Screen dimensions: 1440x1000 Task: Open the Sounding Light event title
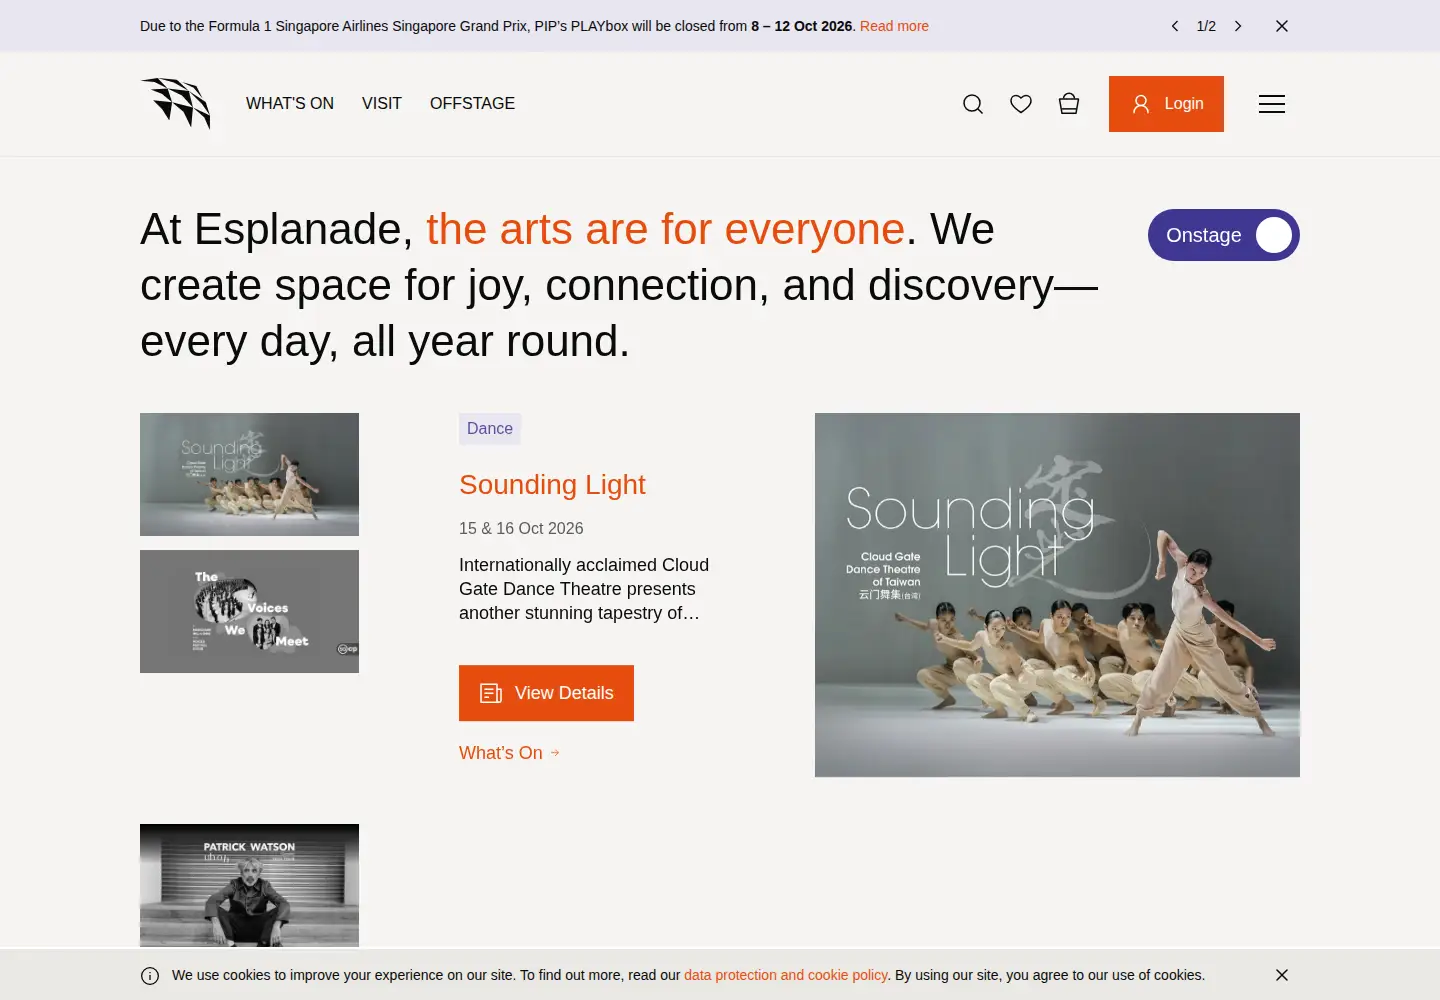[552, 485]
